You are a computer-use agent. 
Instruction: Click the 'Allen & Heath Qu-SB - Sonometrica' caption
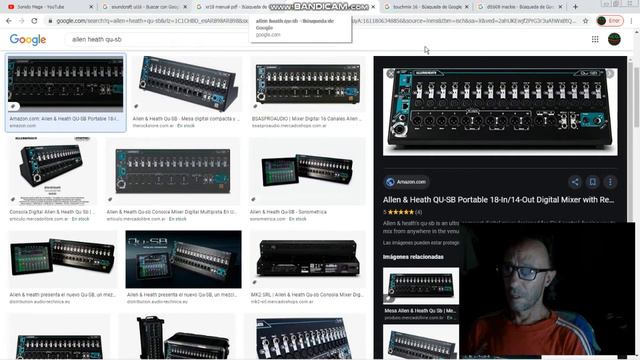pyautogui.click(x=288, y=212)
